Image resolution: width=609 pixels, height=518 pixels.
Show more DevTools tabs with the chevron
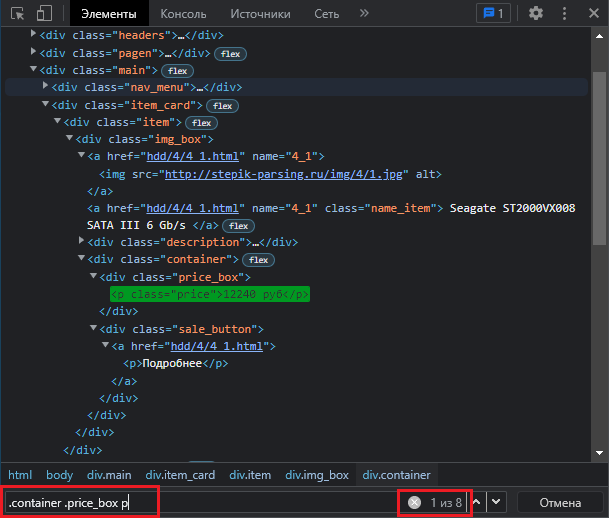coord(364,13)
